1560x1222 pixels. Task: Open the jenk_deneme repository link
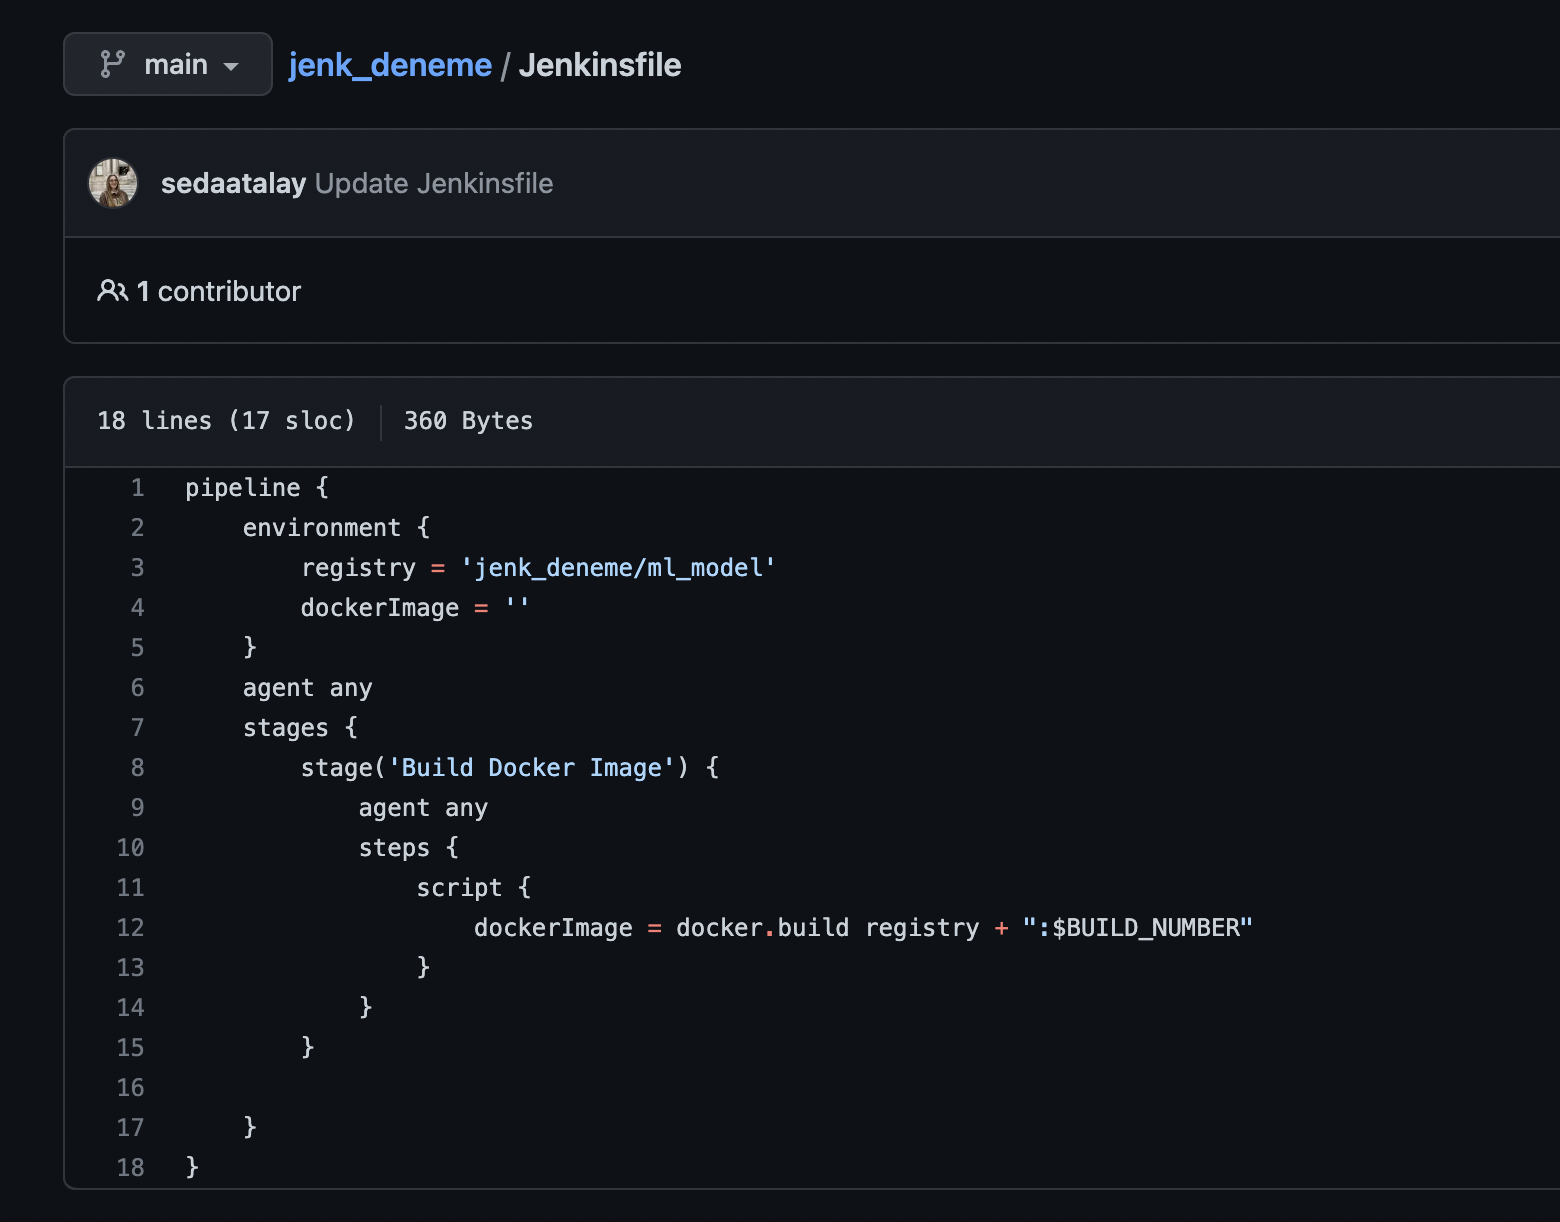tap(390, 64)
